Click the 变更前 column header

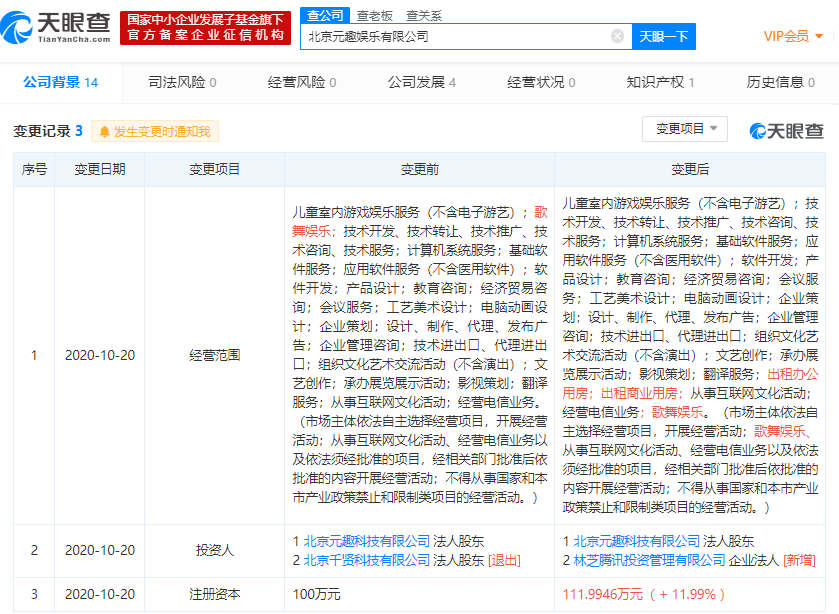[x=420, y=170]
